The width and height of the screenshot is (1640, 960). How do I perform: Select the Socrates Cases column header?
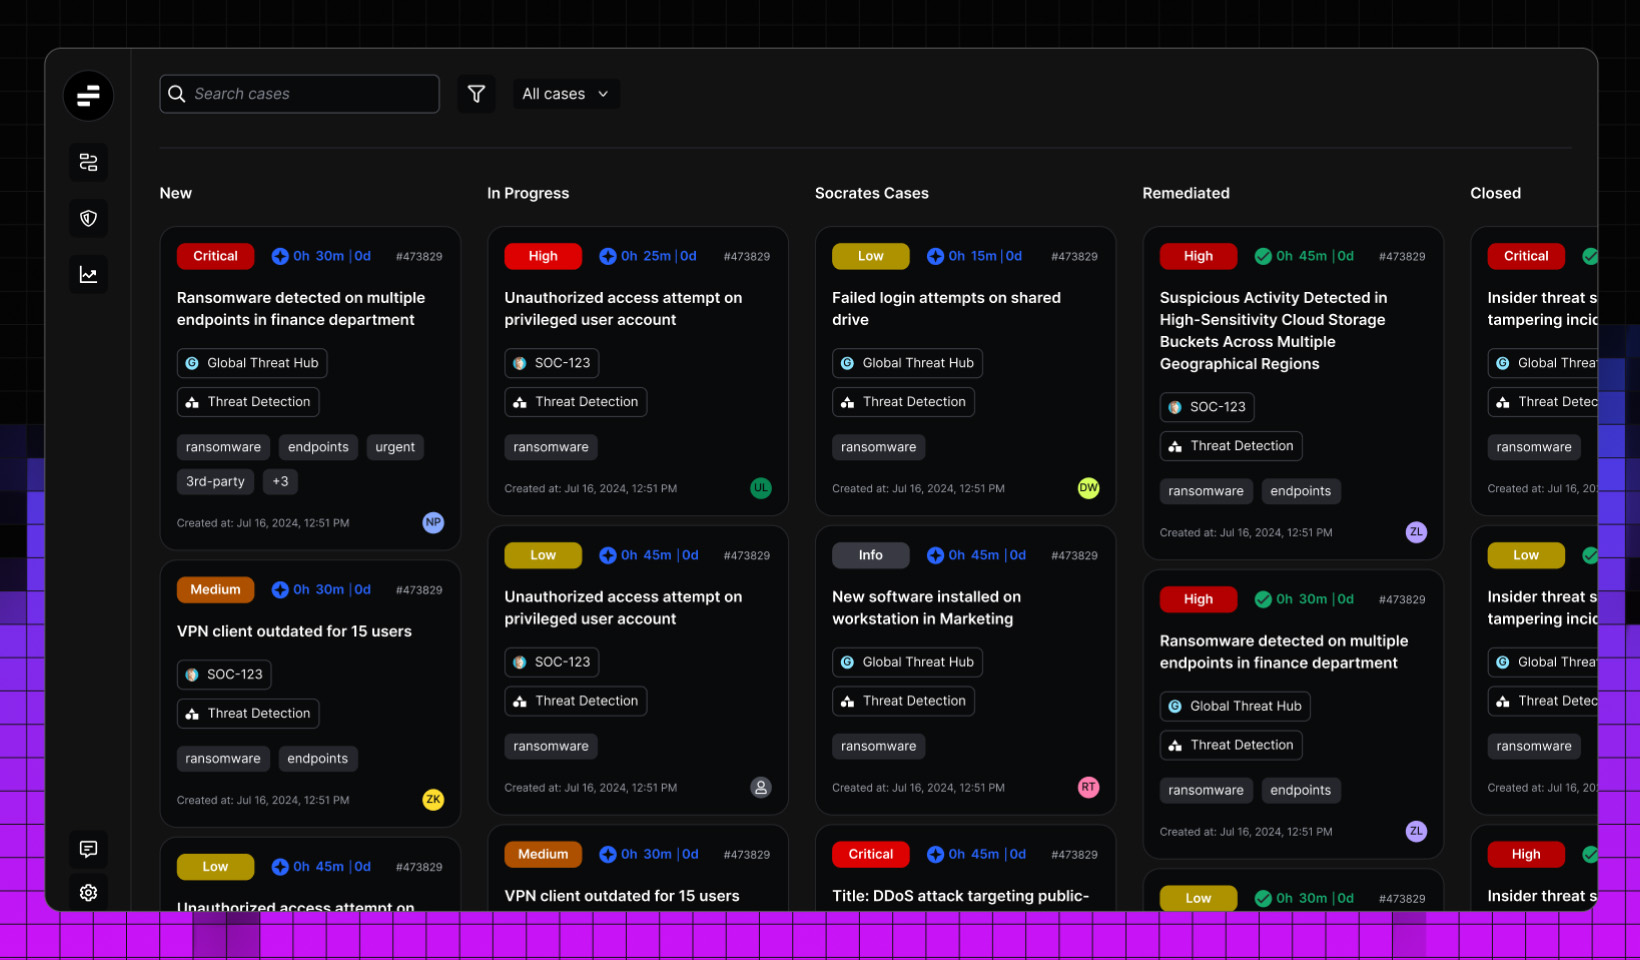871,193
